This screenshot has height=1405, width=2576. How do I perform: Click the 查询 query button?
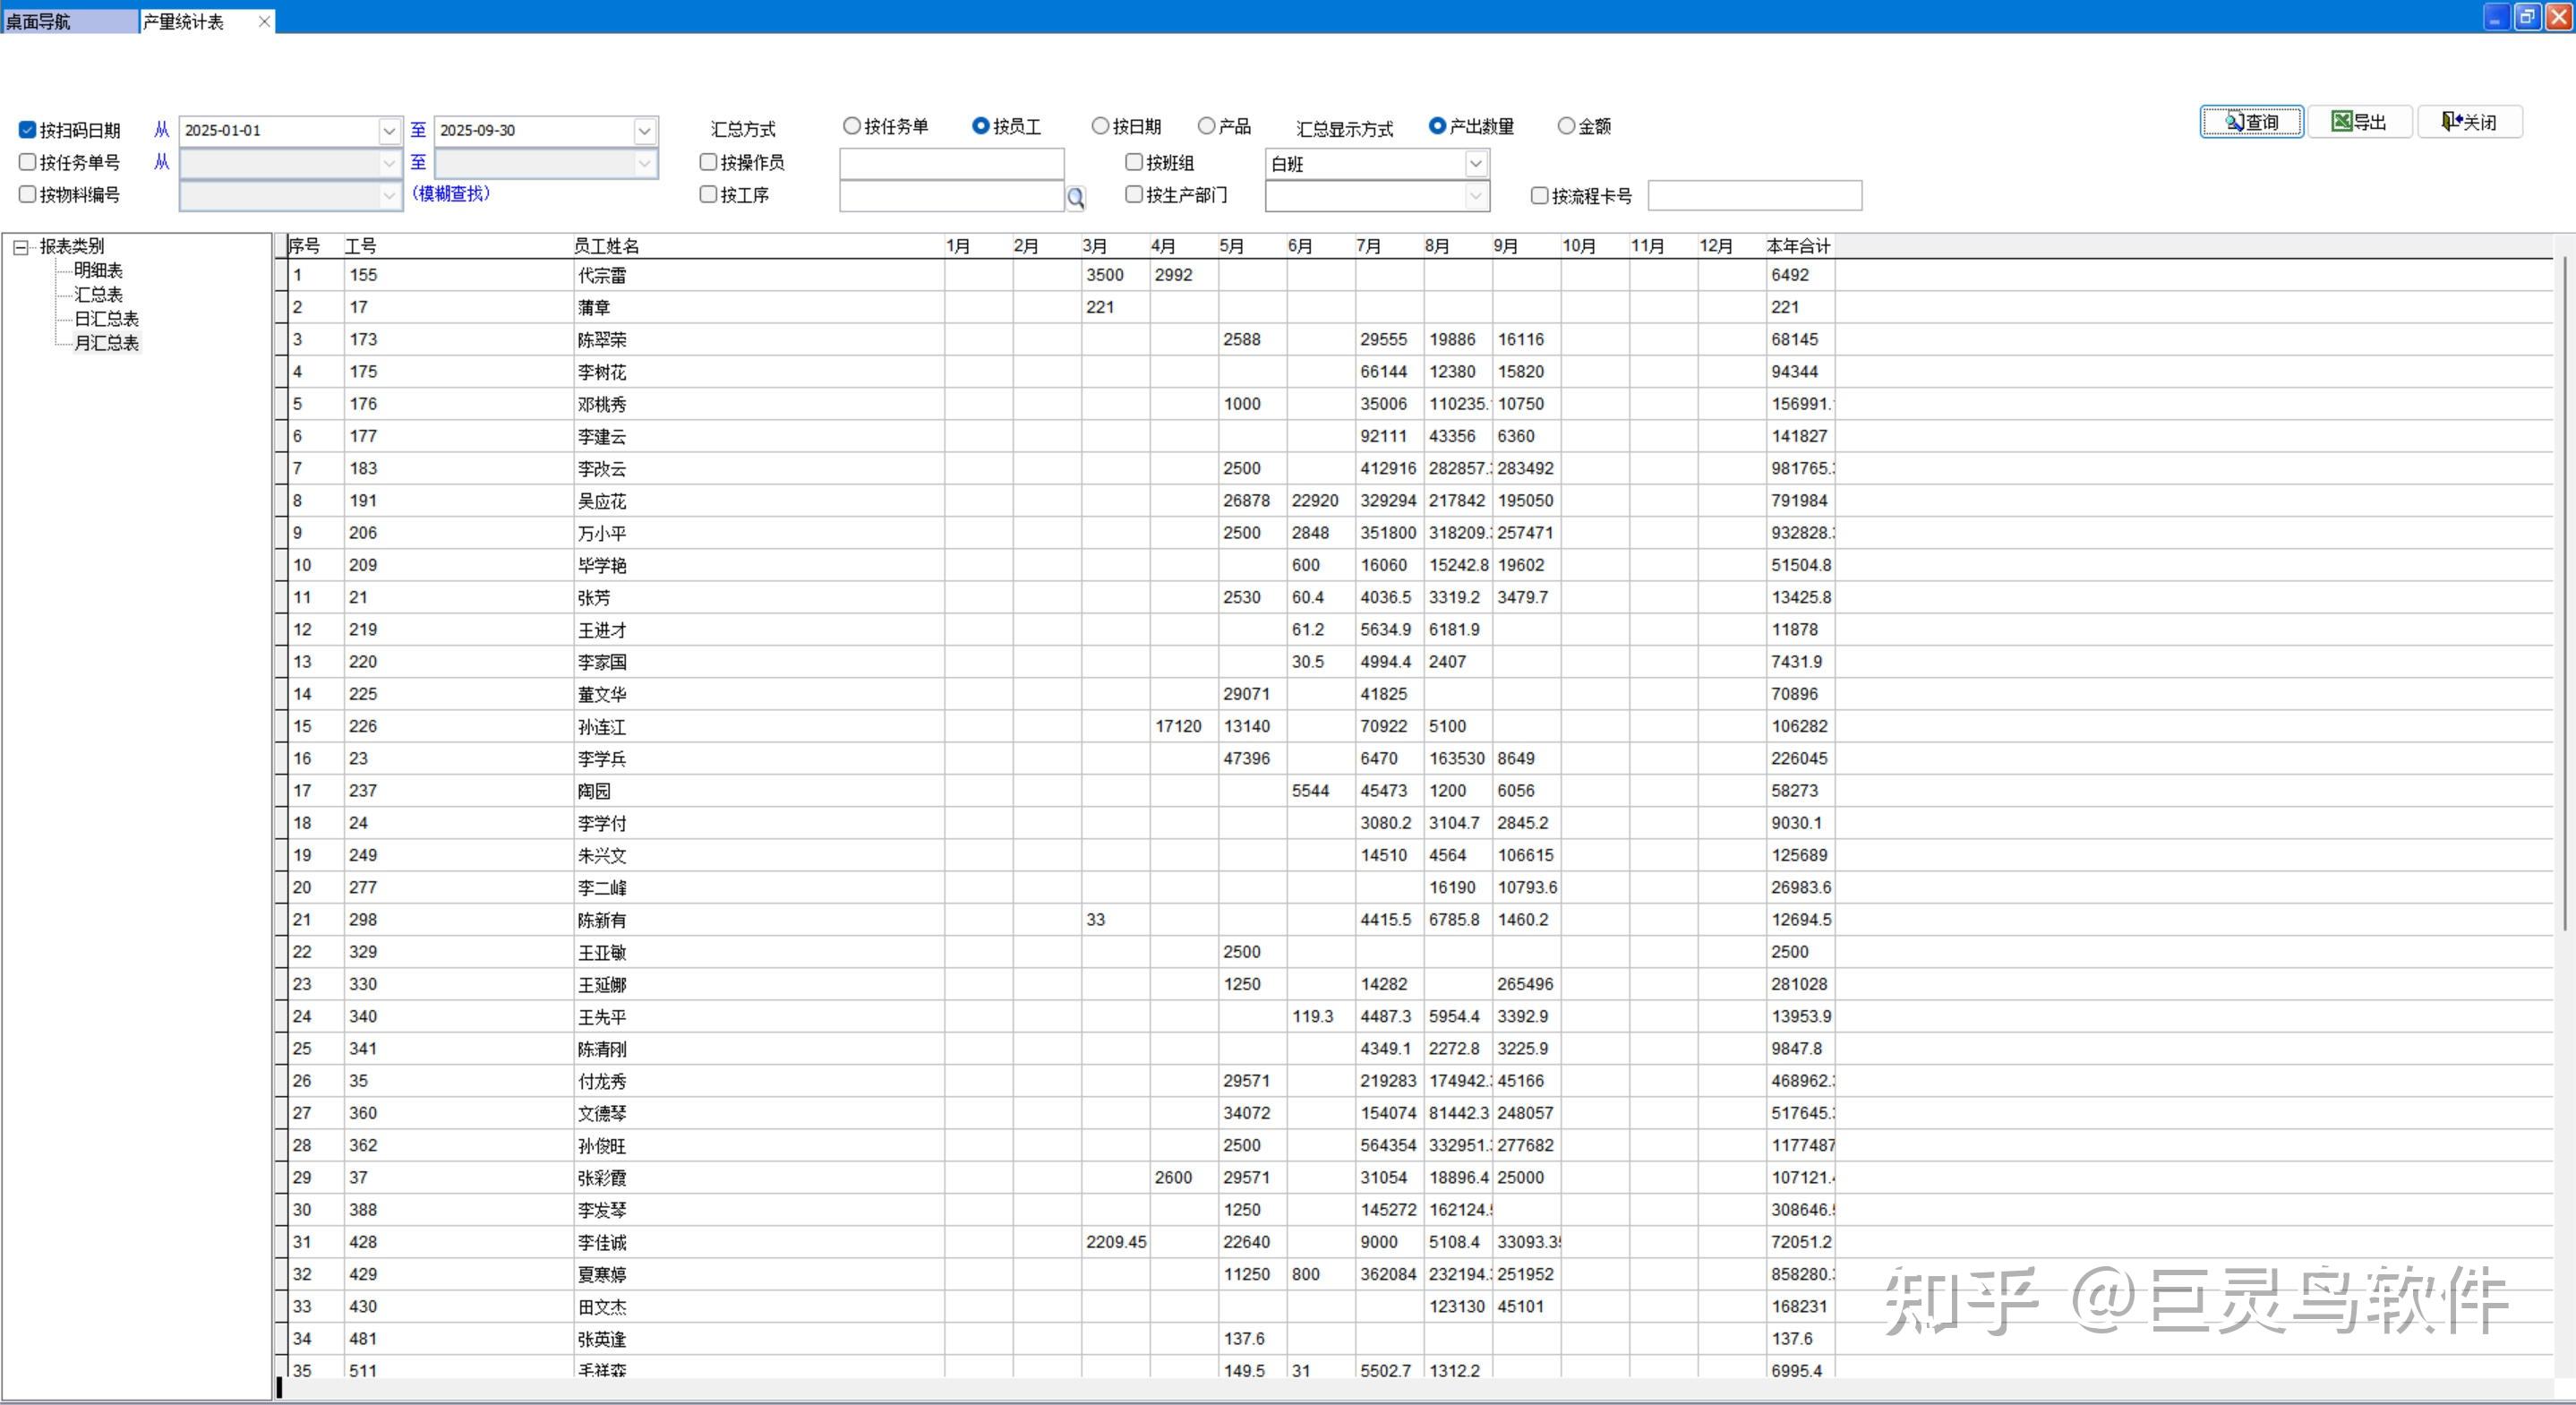click(x=2251, y=122)
